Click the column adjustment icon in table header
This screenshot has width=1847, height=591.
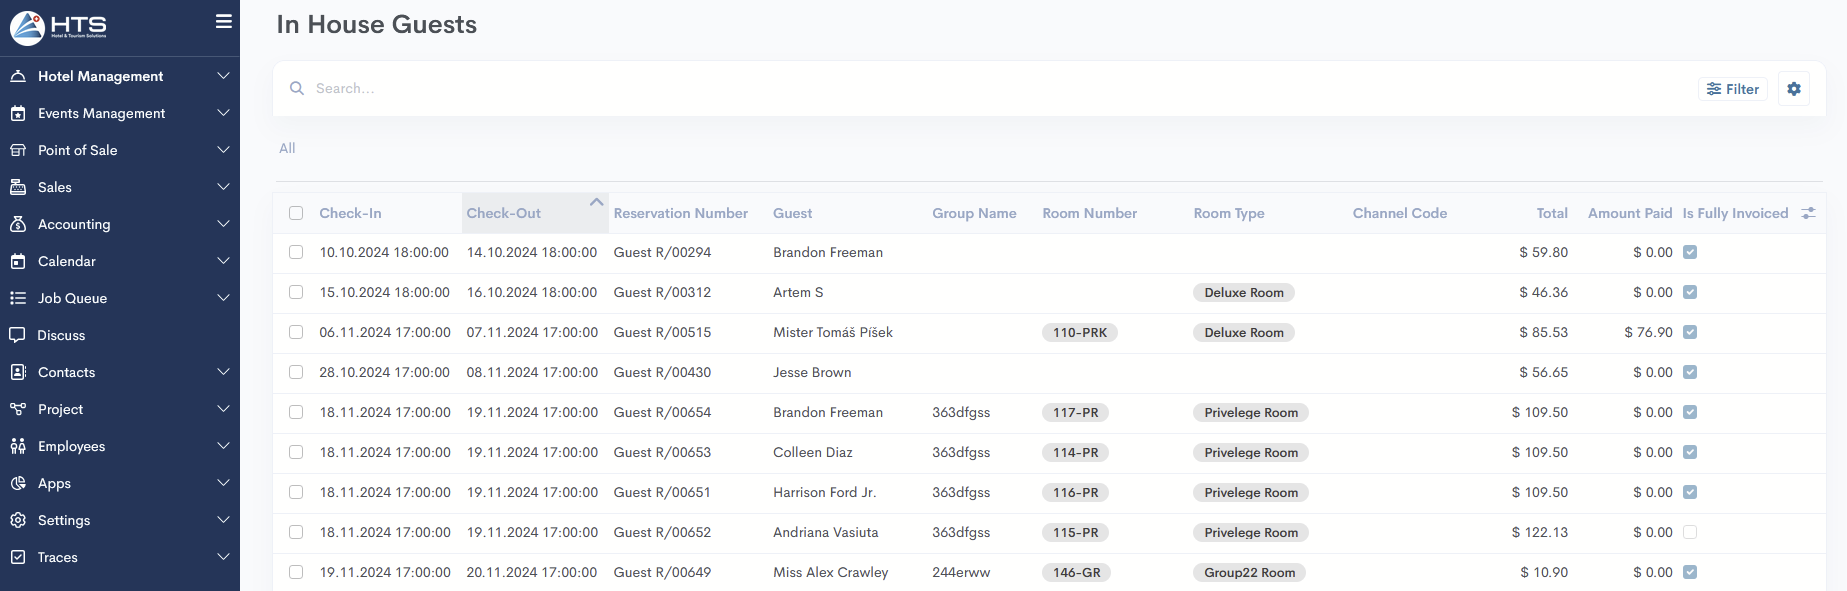coord(1808,213)
